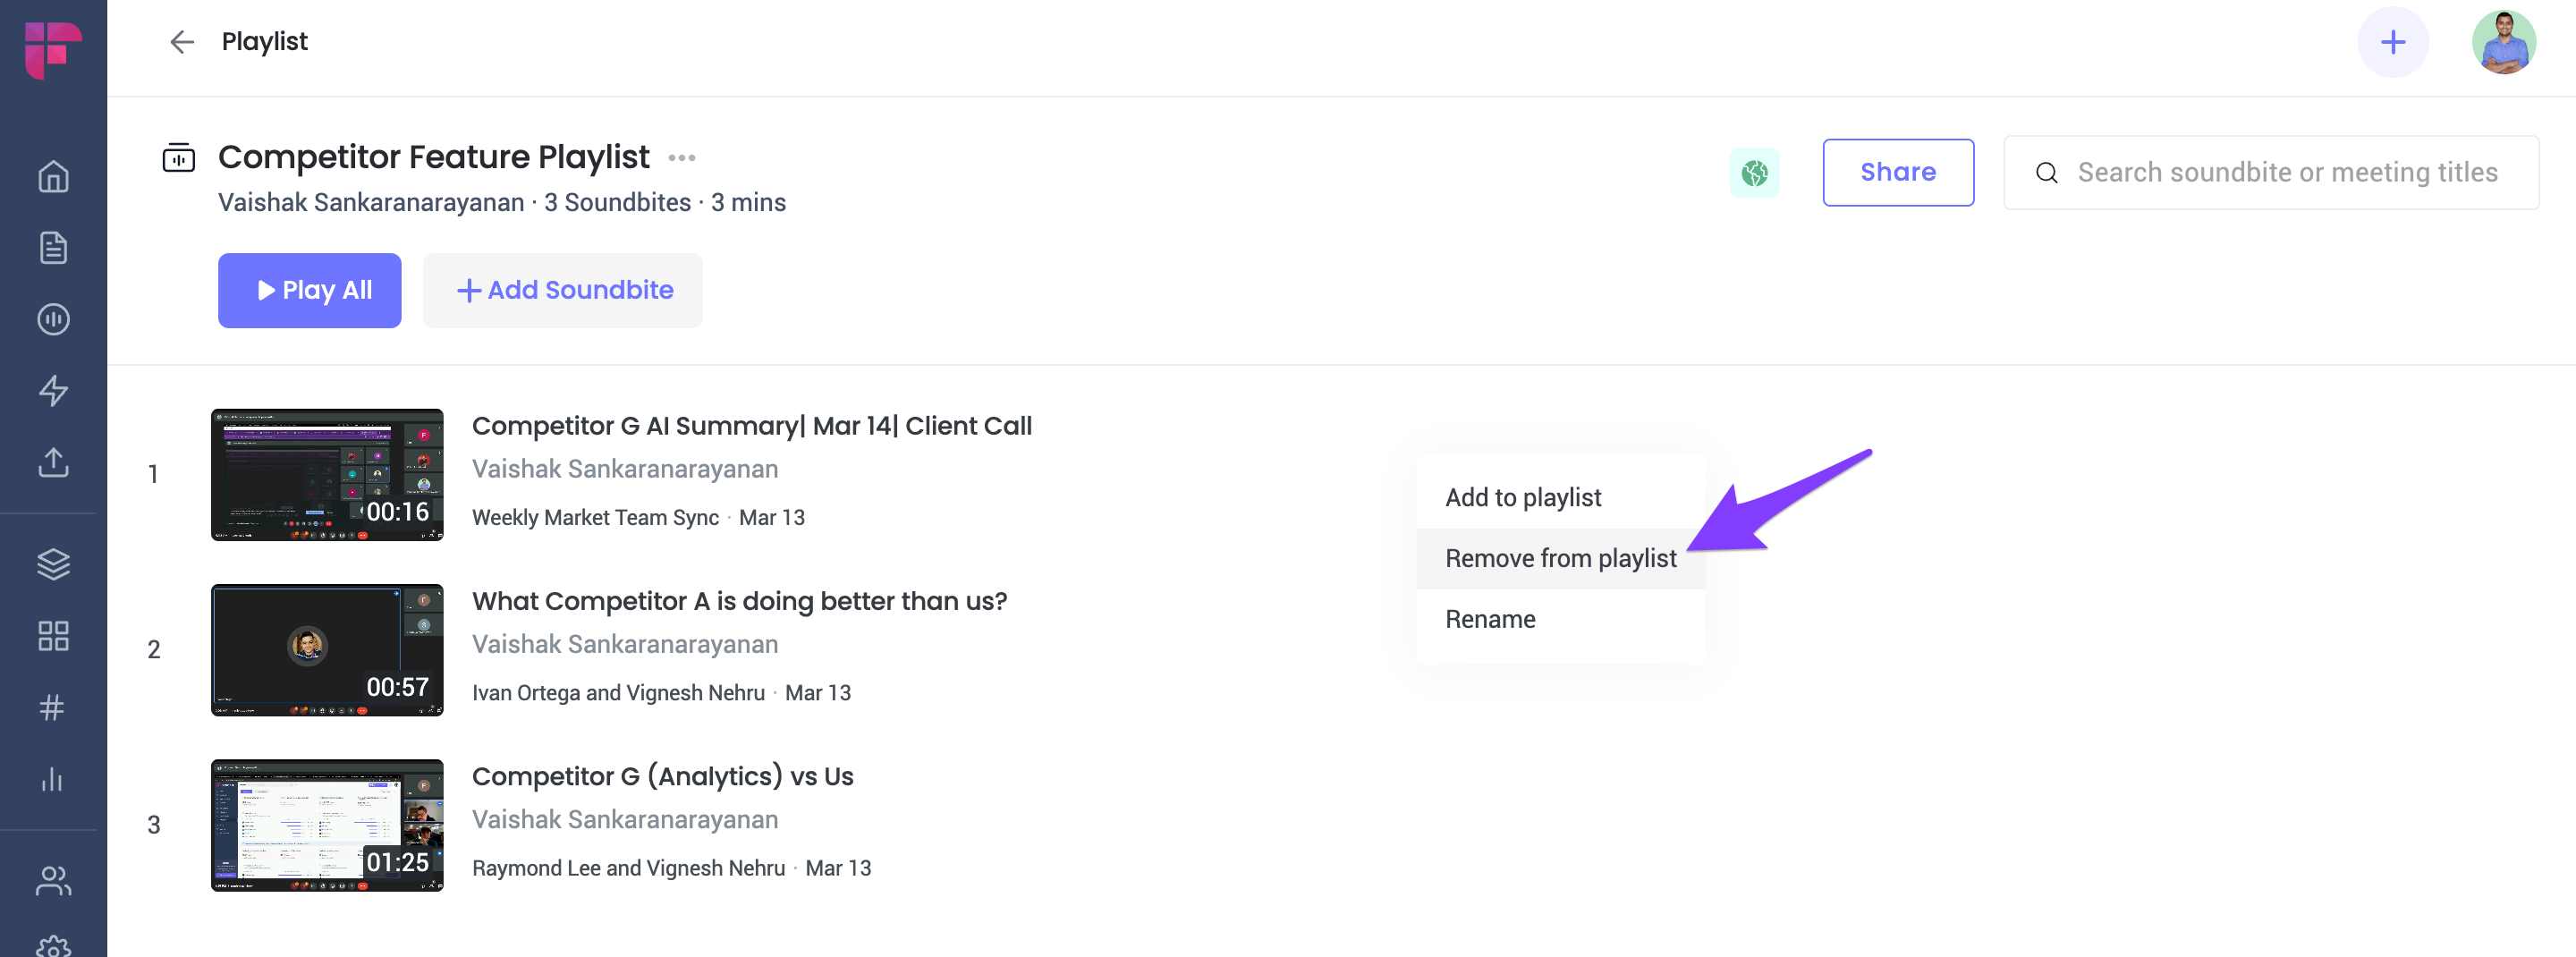Open the bar chart analytics icon

(53, 779)
